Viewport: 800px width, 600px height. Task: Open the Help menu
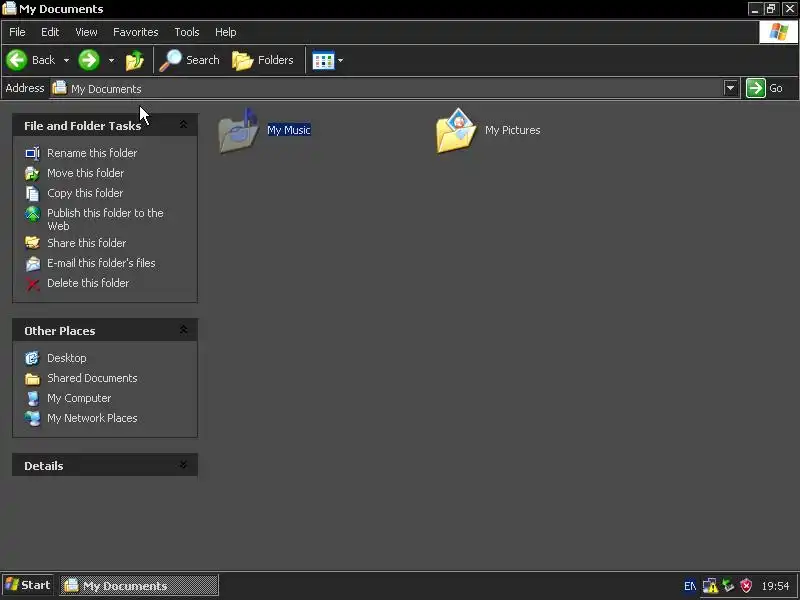(226, 32)
